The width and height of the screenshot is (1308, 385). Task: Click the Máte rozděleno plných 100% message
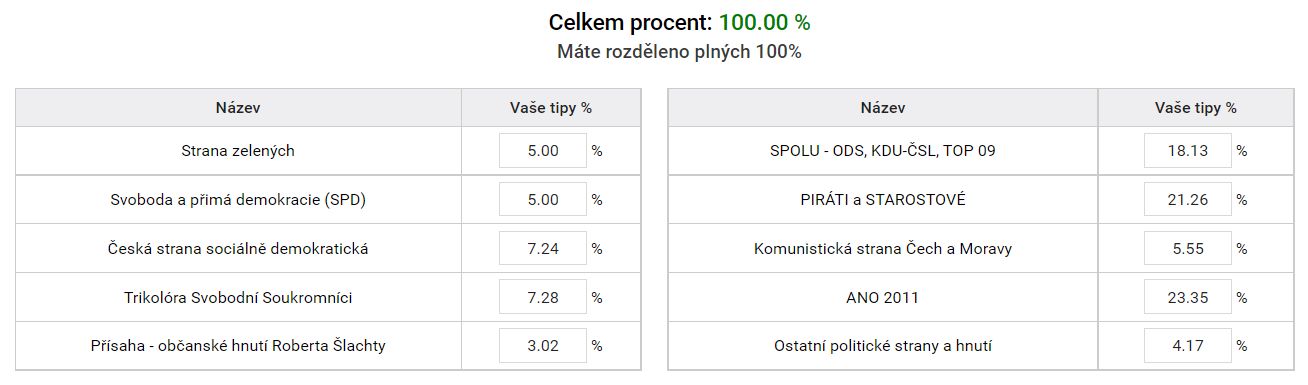[679, 52]
